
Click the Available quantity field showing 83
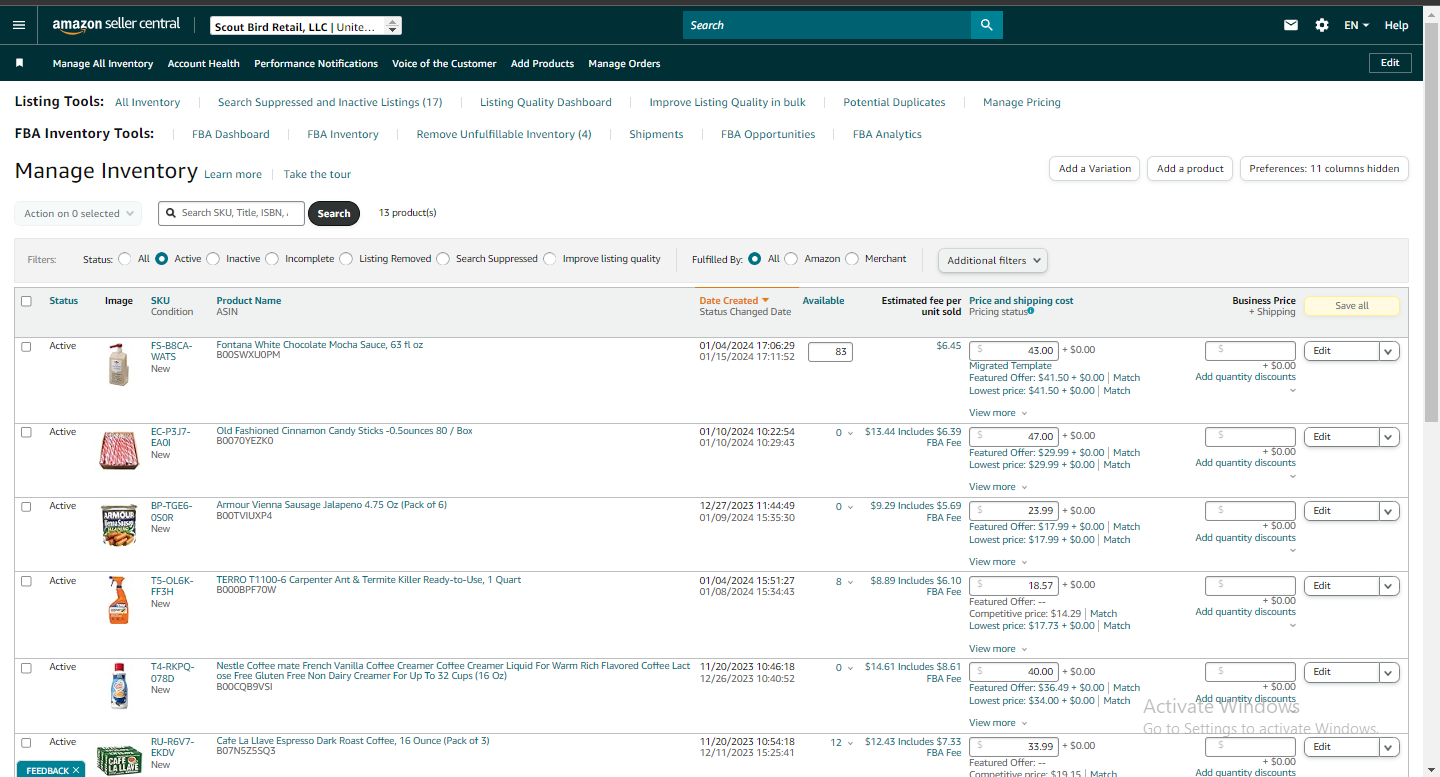(x=830, y=352)
